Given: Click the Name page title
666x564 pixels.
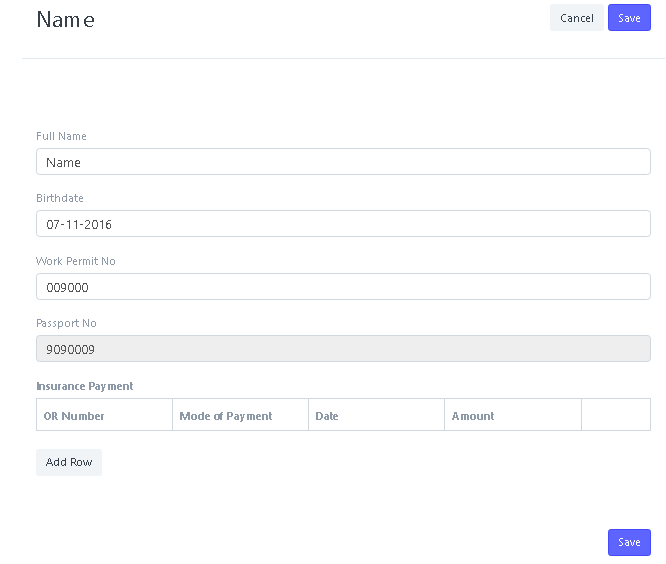Looking at the screenshot, I should click(65, 20).
